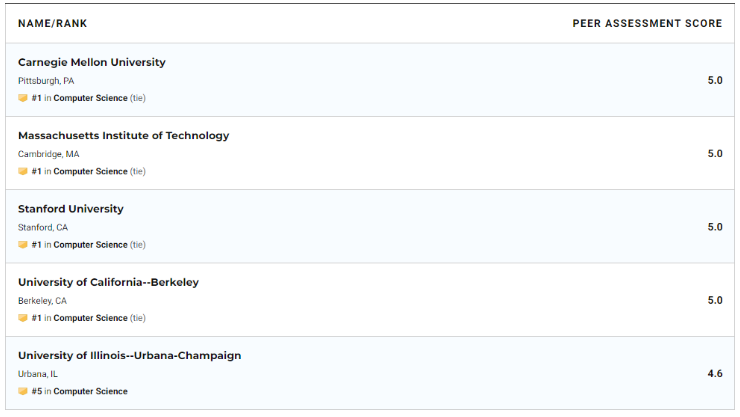740x417 pixels.
Task: Click the badge icon under Stanford University
Action: click(x=23, y=245)
